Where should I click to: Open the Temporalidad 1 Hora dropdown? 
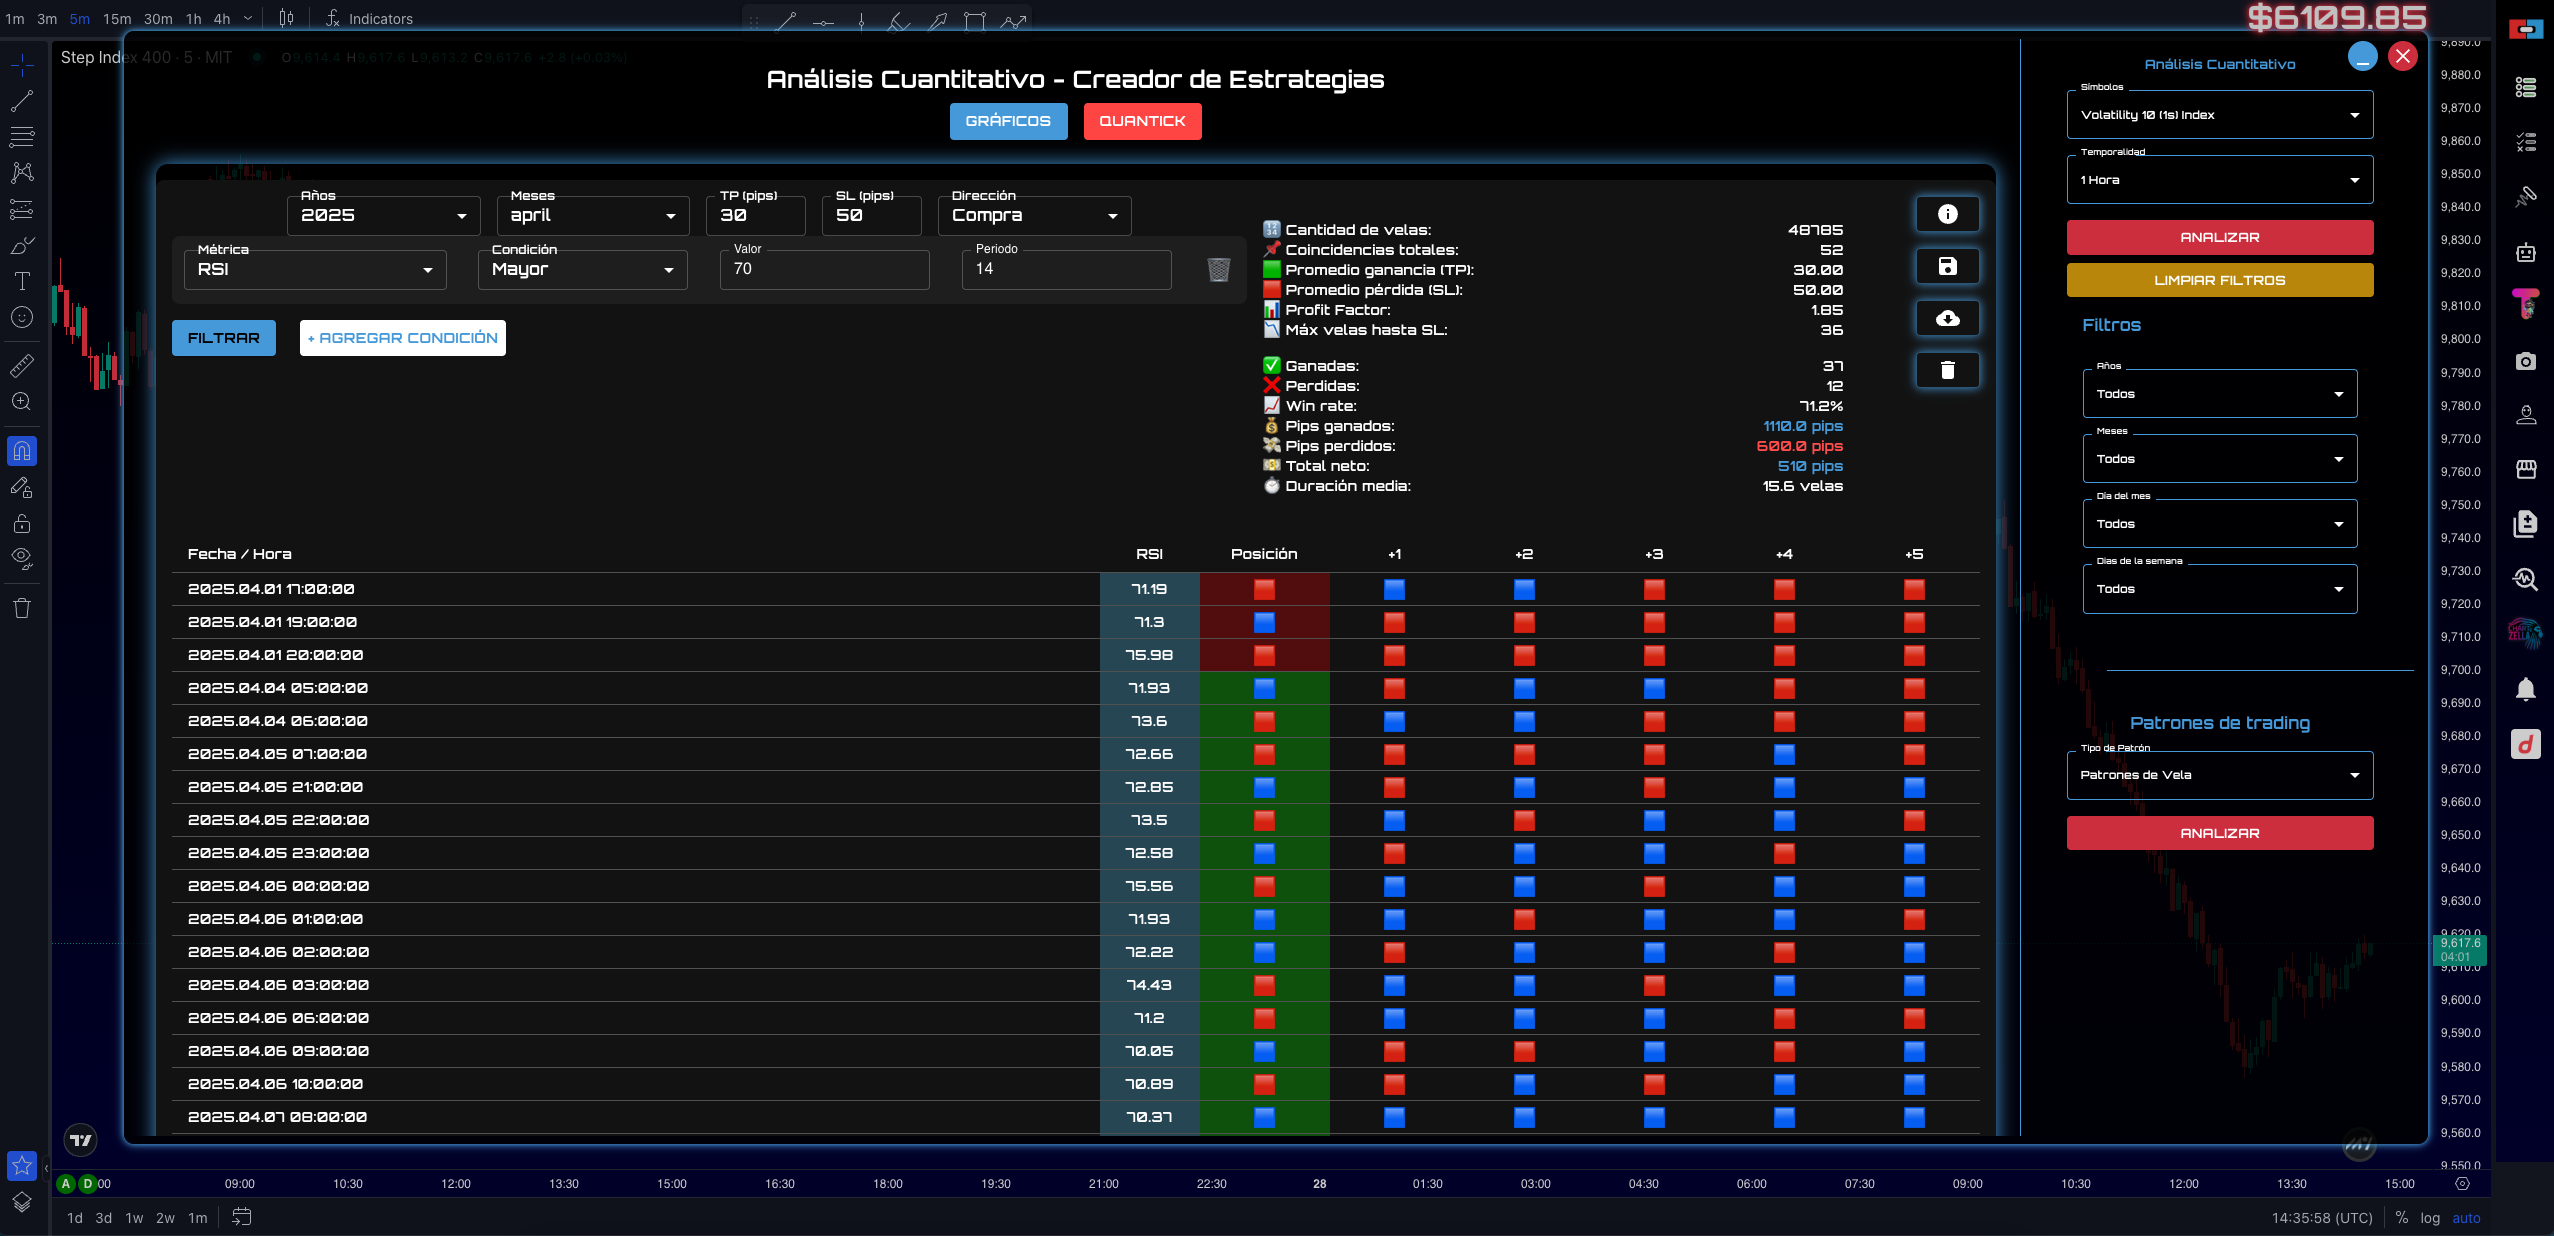(x=2220, y=180)
